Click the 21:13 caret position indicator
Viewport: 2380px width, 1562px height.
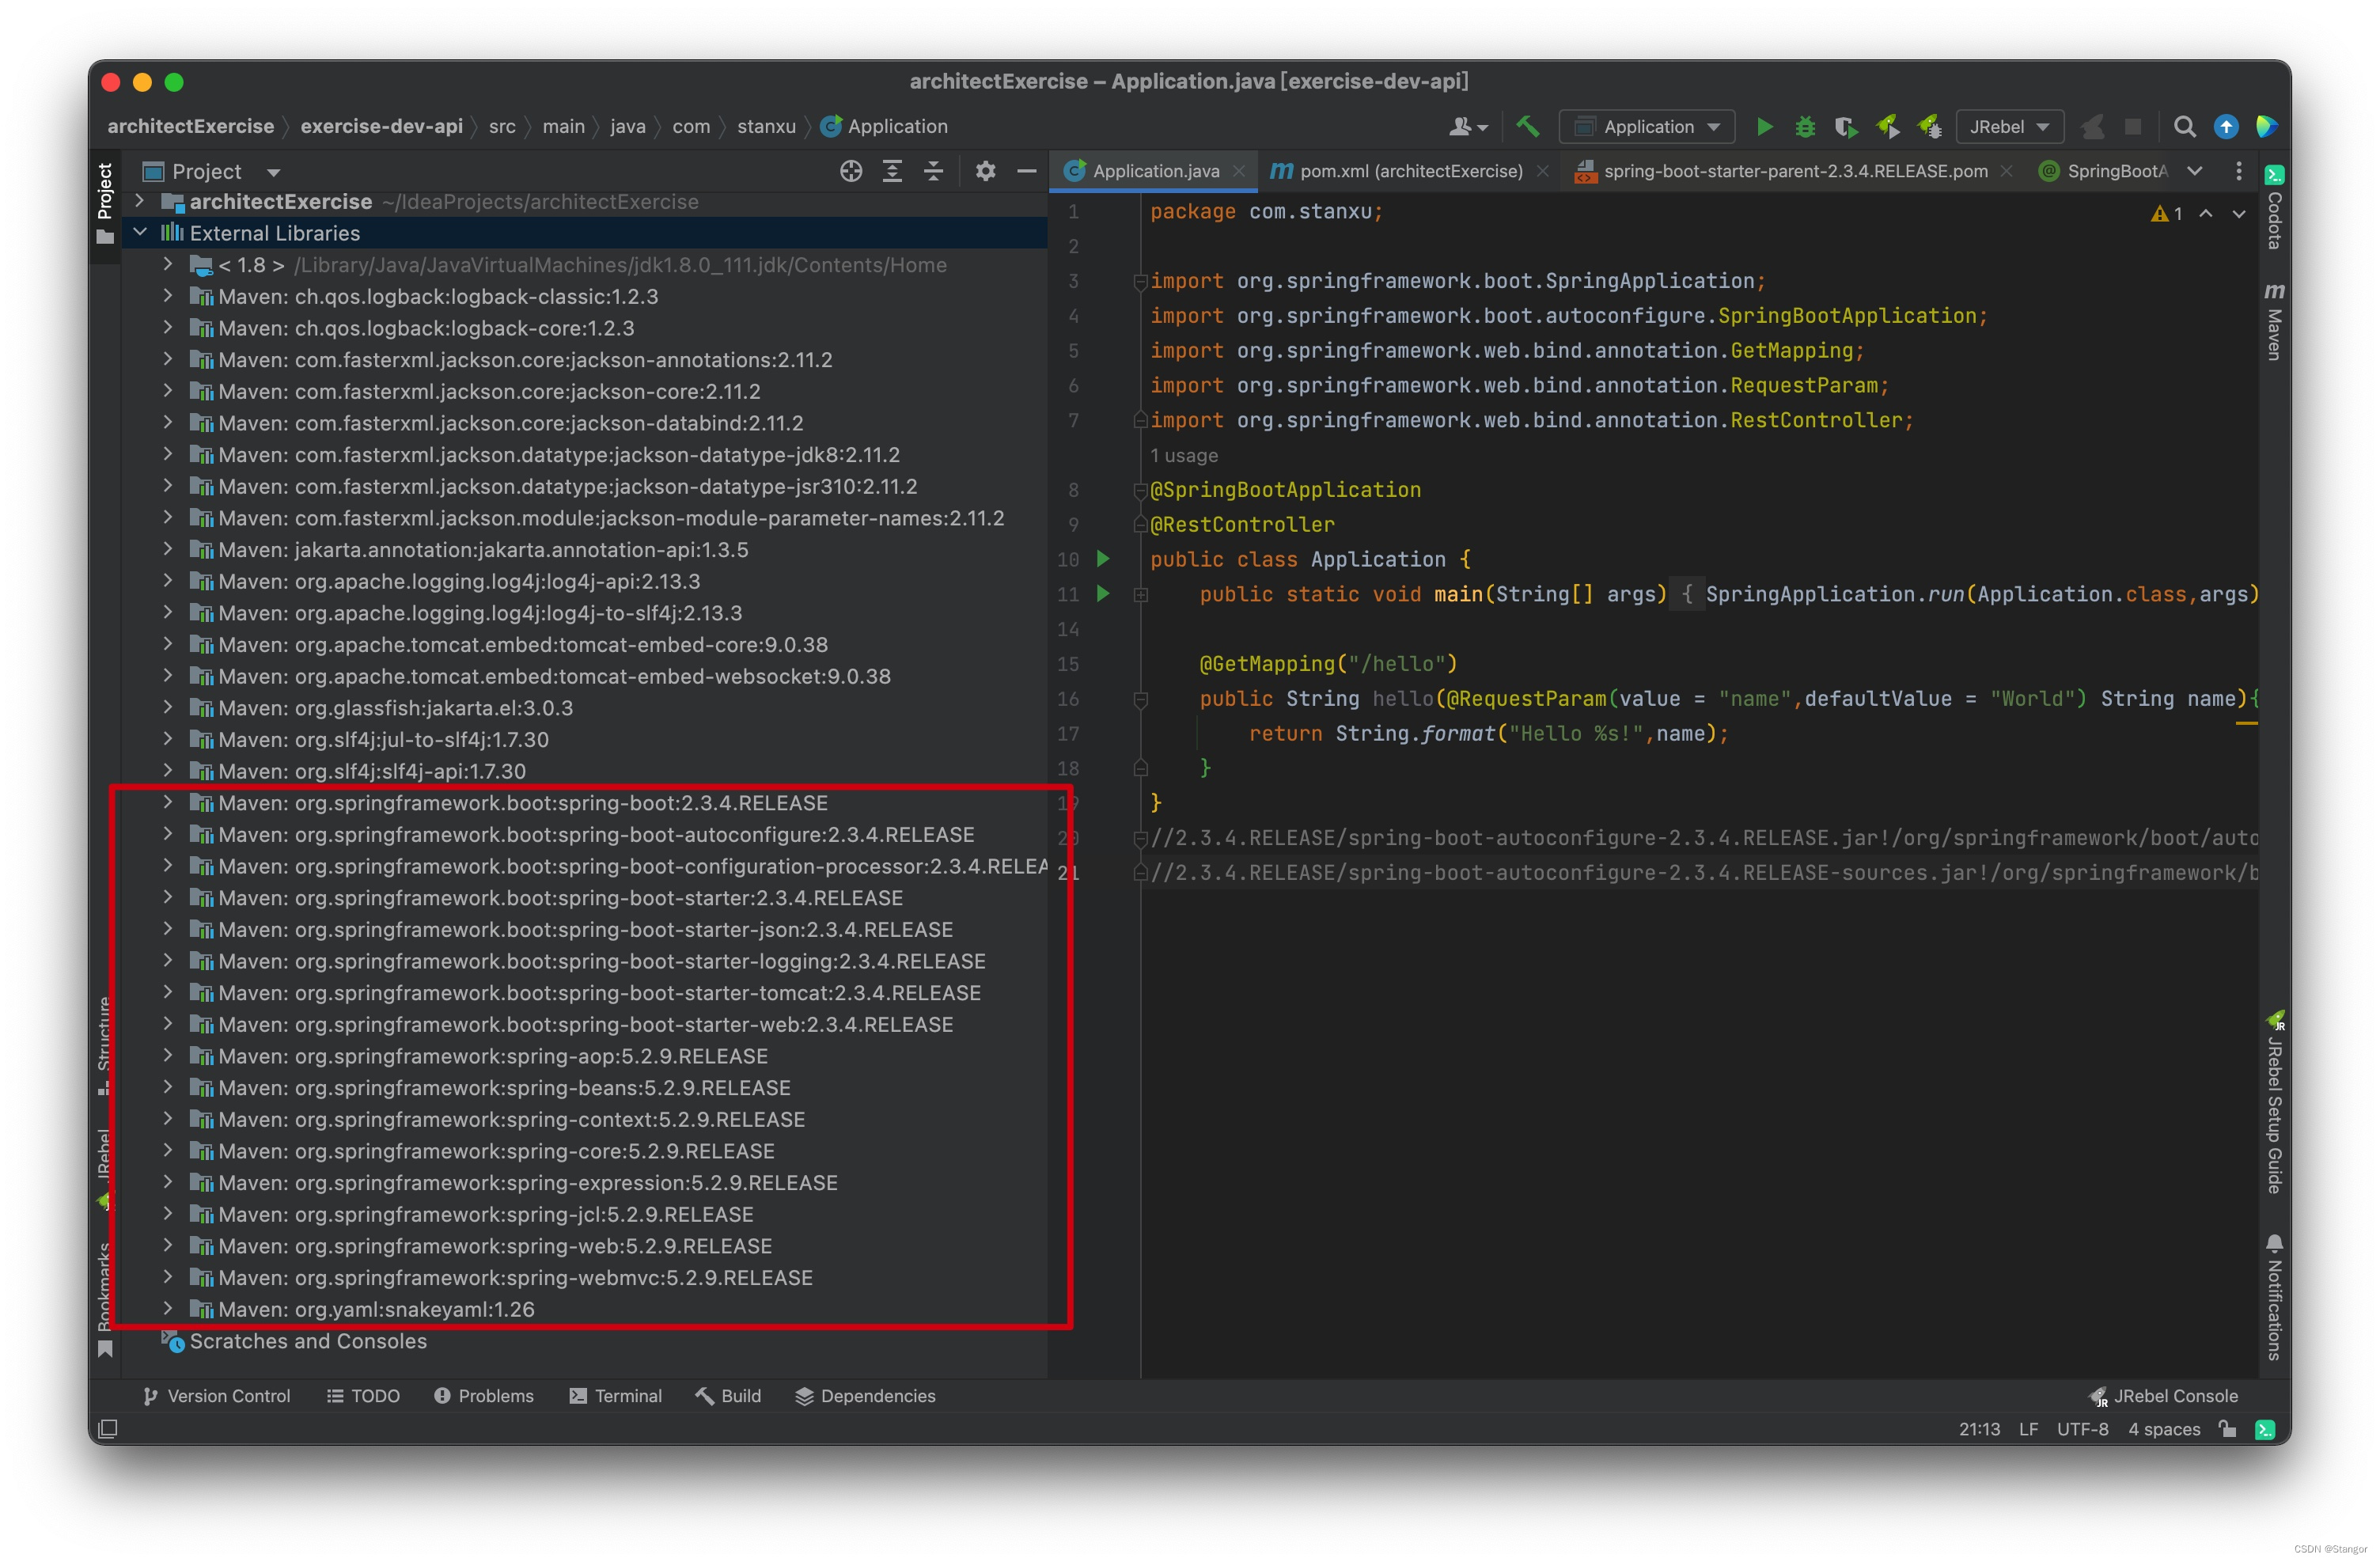[x=1979, y=1429]
